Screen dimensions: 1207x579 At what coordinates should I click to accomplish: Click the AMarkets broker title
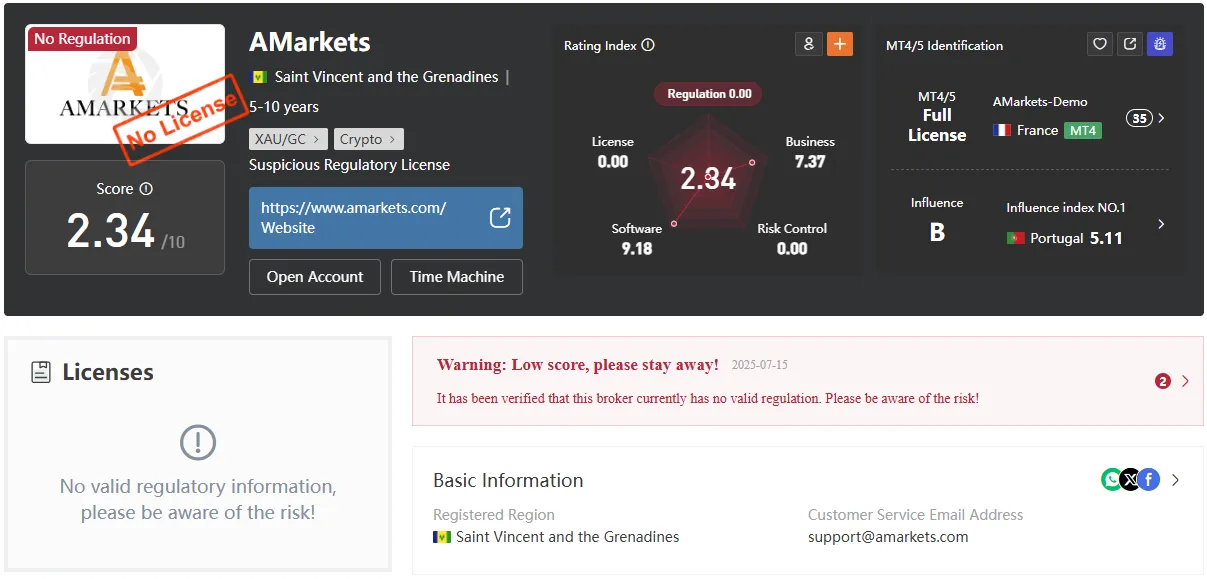coord(310,42)
